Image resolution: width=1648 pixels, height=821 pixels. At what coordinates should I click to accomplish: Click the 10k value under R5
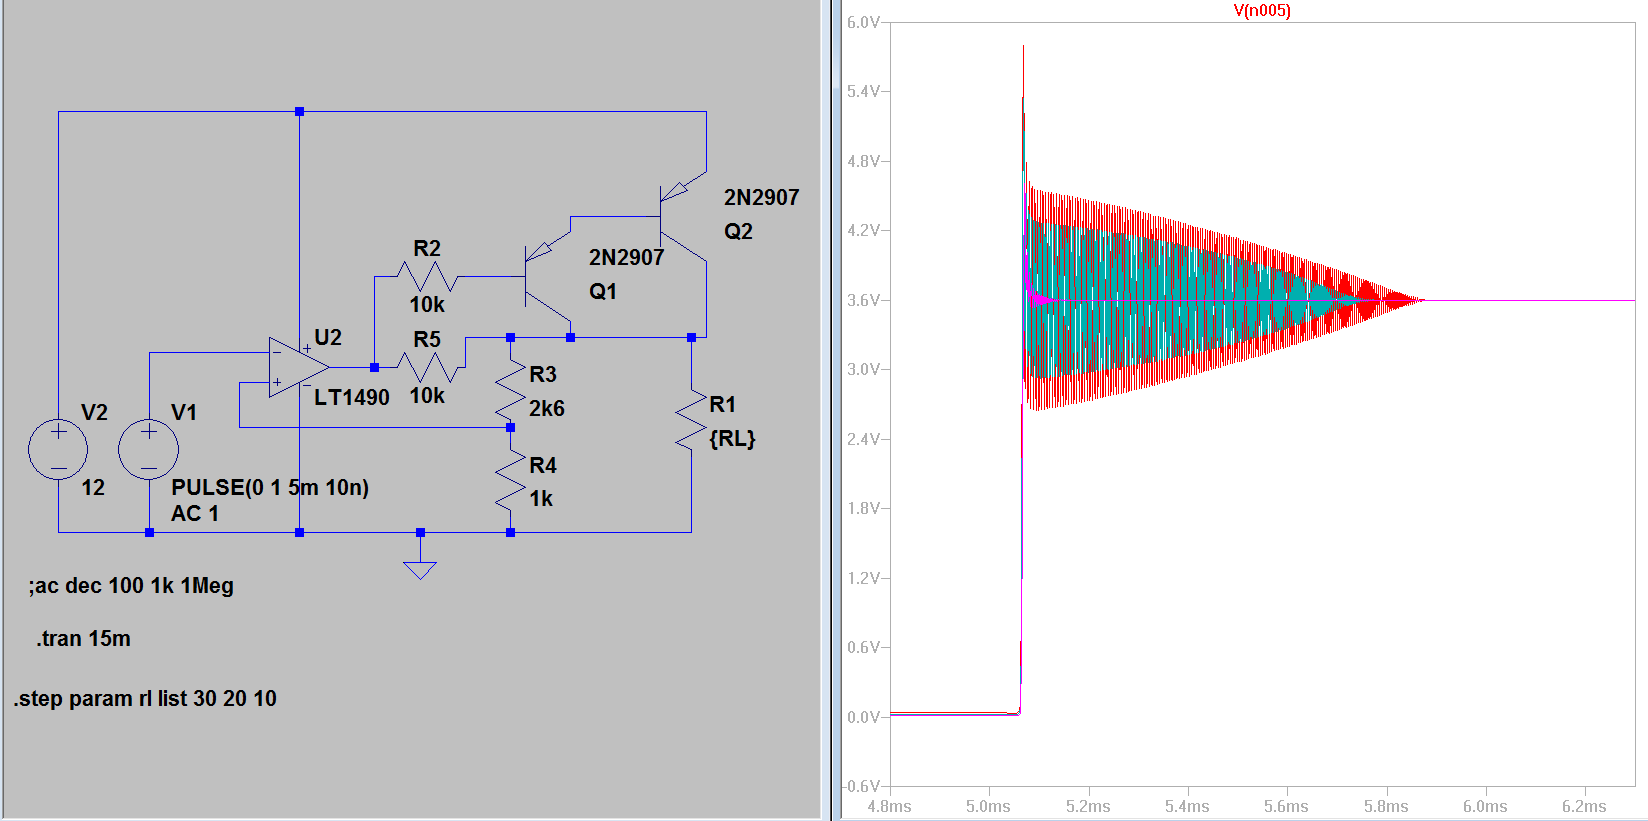(x=427, y=396)
